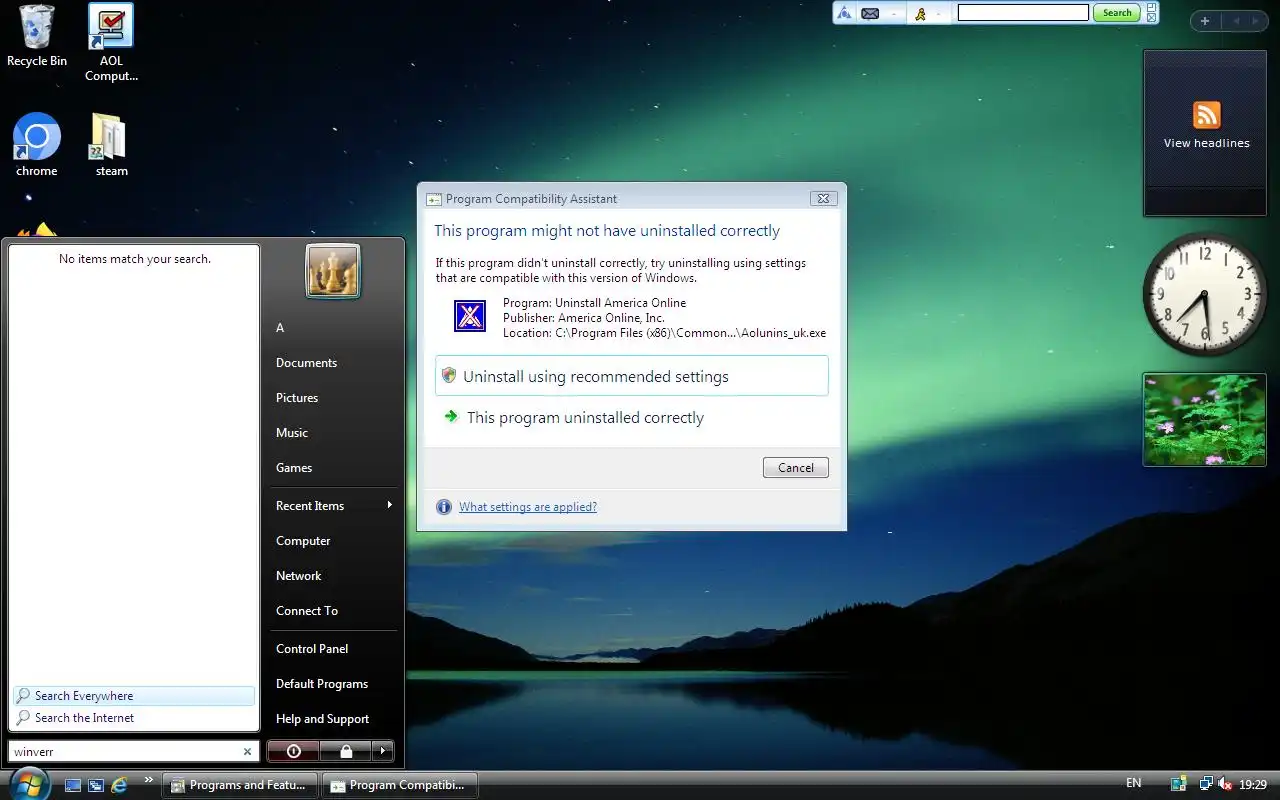The width and height of the screenshot is (1280, 800).
Task: Expand the Quick Launch overflow chevron
Action: coord(149,780)
